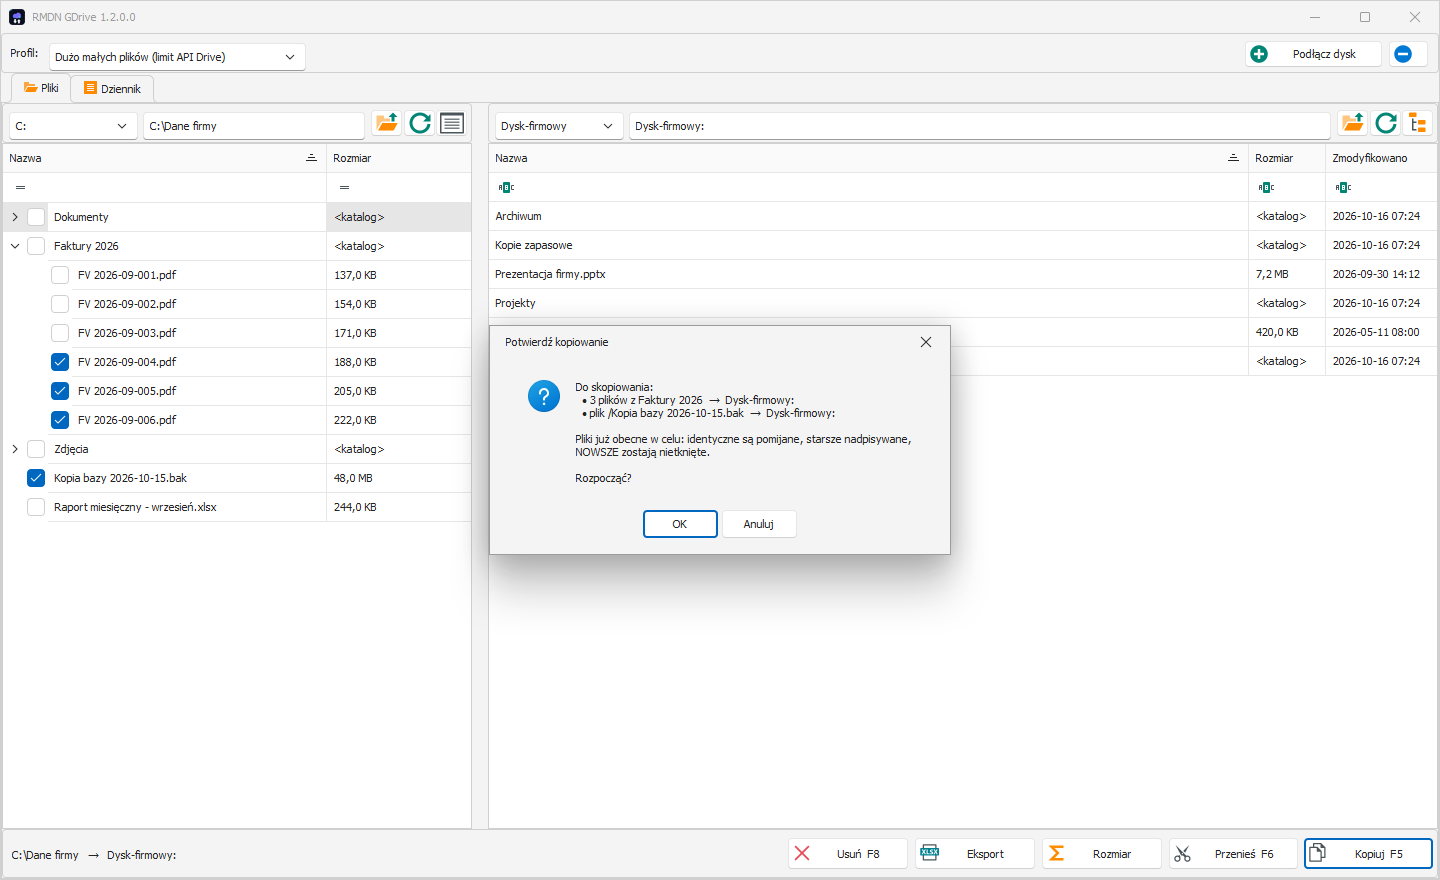Screen dimensions: 1440x880
Task: Refresh the local file list
Action: tap(420, 123)
